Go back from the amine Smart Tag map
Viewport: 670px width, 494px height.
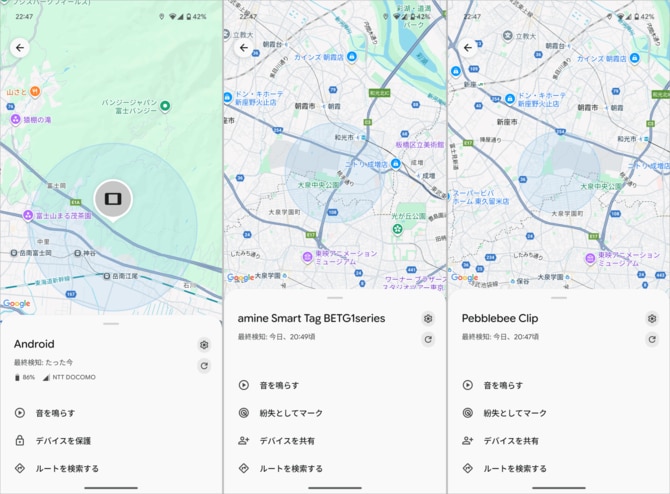244,48
